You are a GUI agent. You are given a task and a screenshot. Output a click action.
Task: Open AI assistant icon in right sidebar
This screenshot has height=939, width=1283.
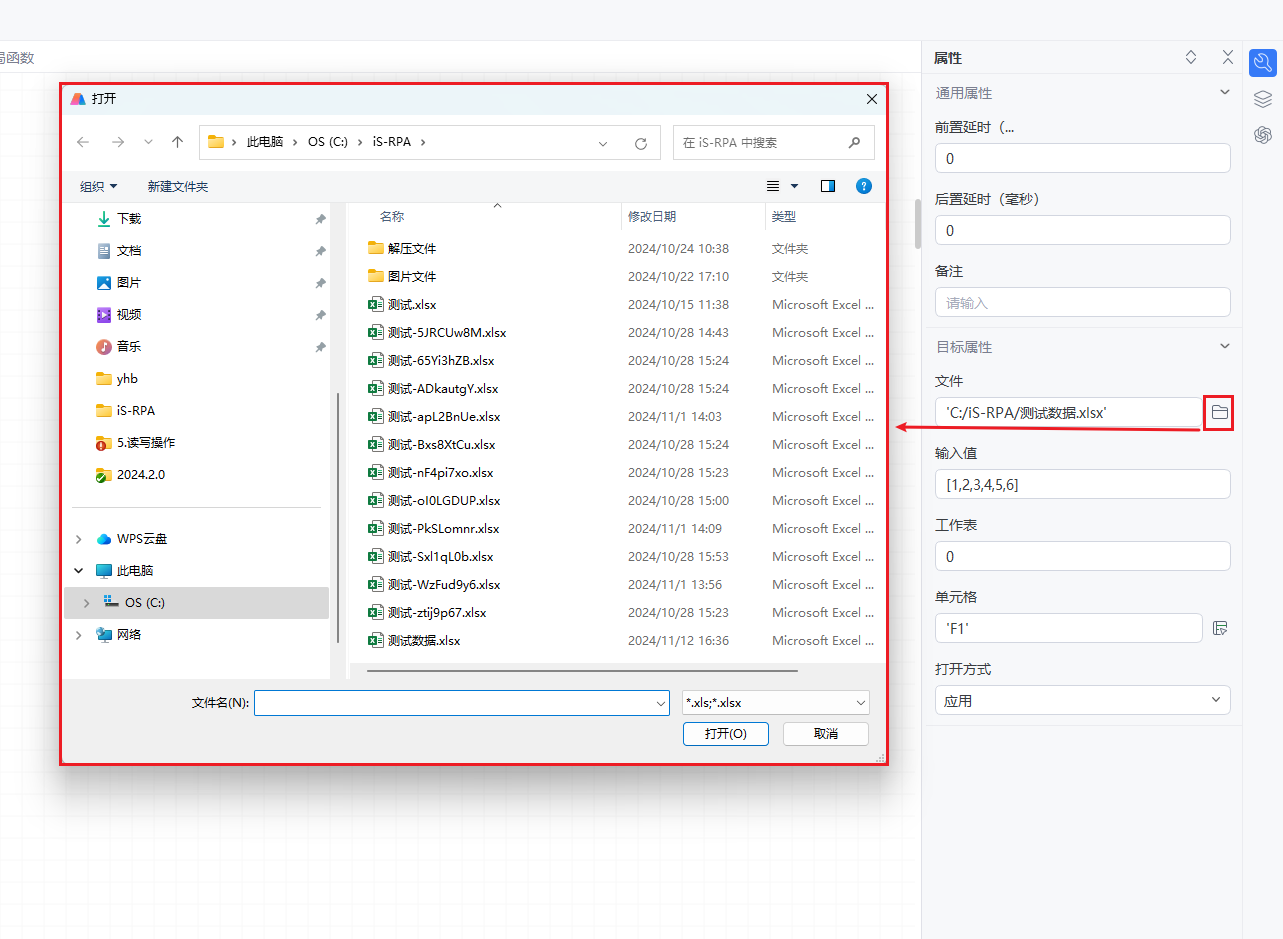[x=1263, y=134]
